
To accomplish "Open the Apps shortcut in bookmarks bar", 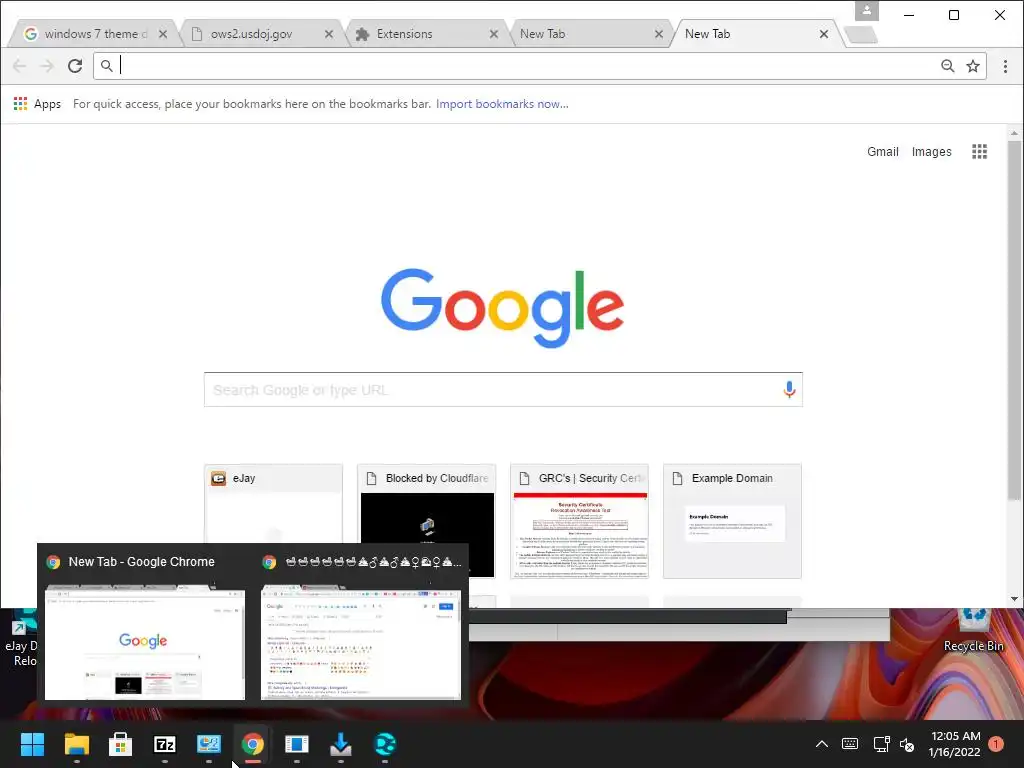I will coord(37,104).
